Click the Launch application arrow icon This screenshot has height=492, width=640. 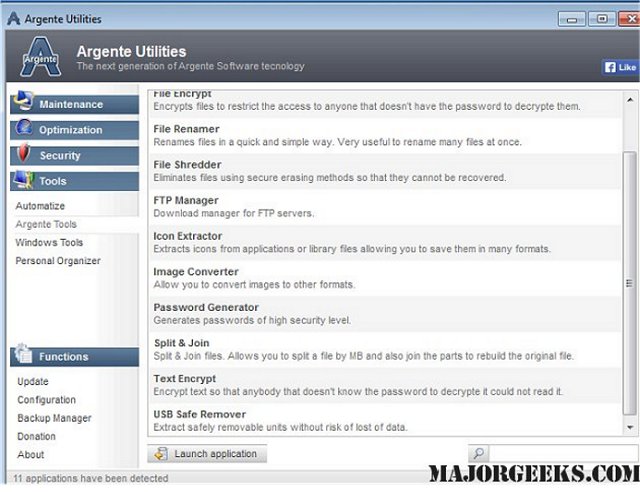(161, 454)
